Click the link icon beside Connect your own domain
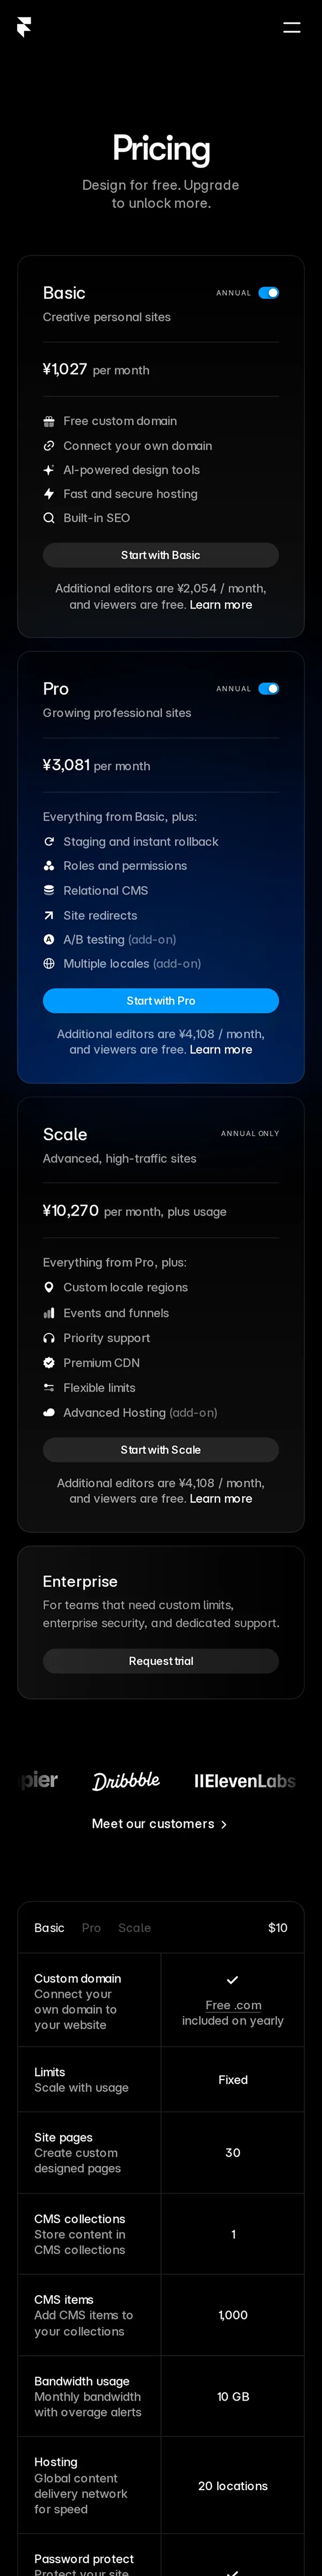Screen dimensions: 322x2576 pos(49,446)
